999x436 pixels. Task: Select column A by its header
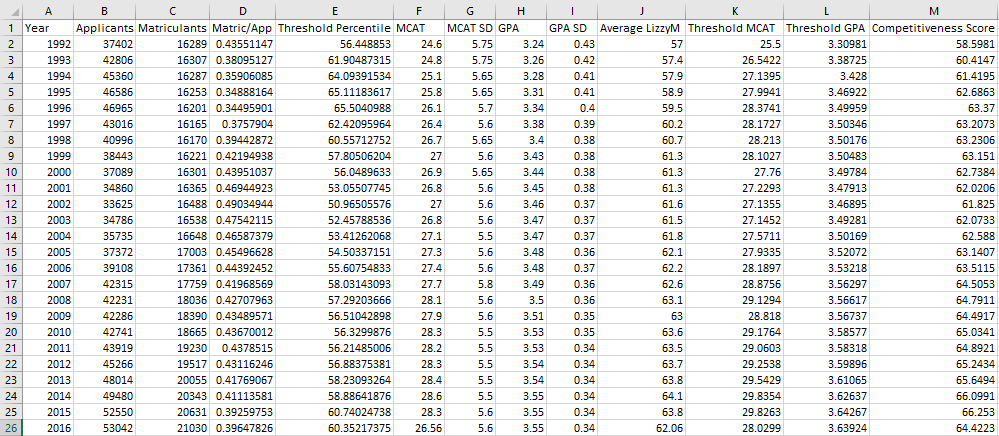(x=47, y=8)
